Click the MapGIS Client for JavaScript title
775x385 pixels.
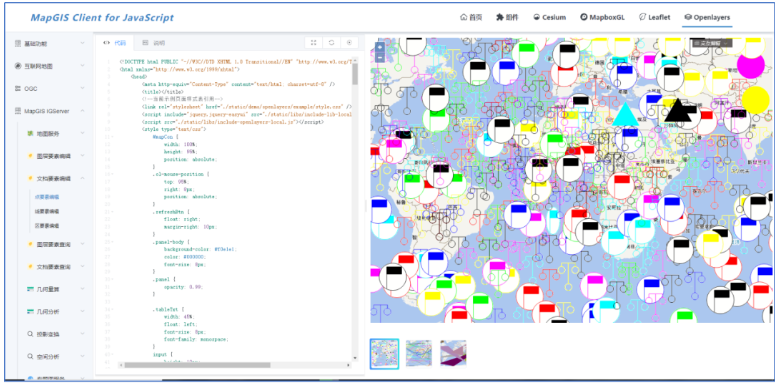coord(102,18)
